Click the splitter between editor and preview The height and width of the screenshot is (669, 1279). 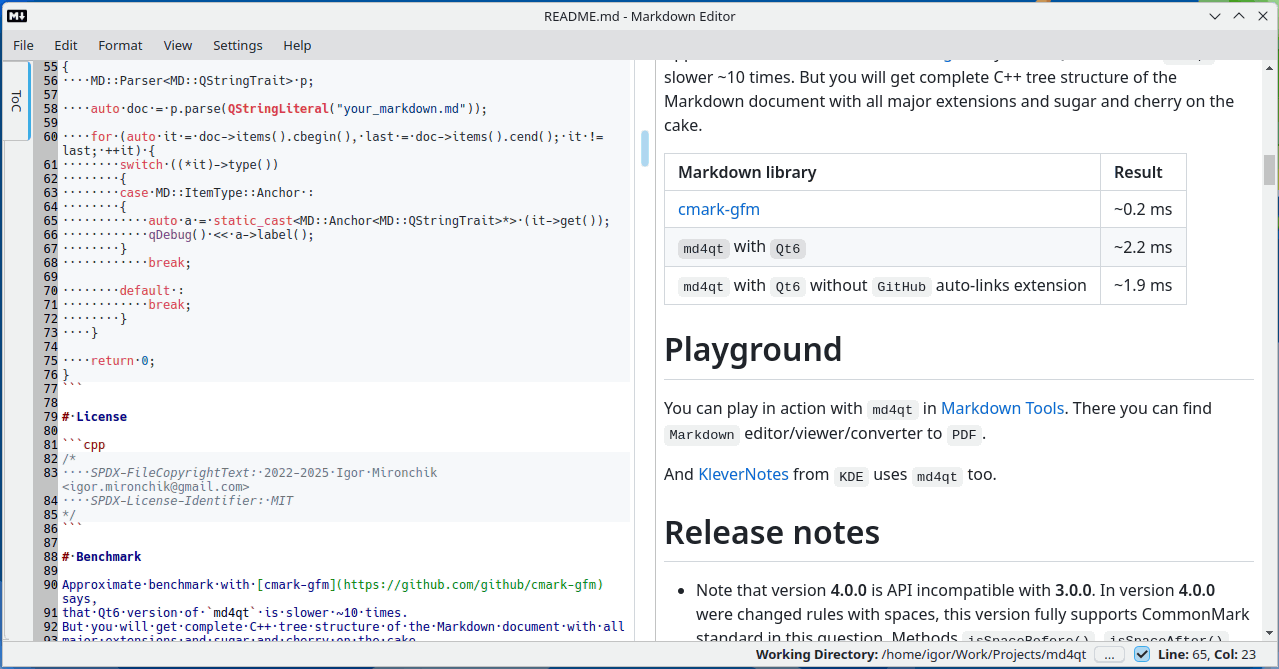655,350
